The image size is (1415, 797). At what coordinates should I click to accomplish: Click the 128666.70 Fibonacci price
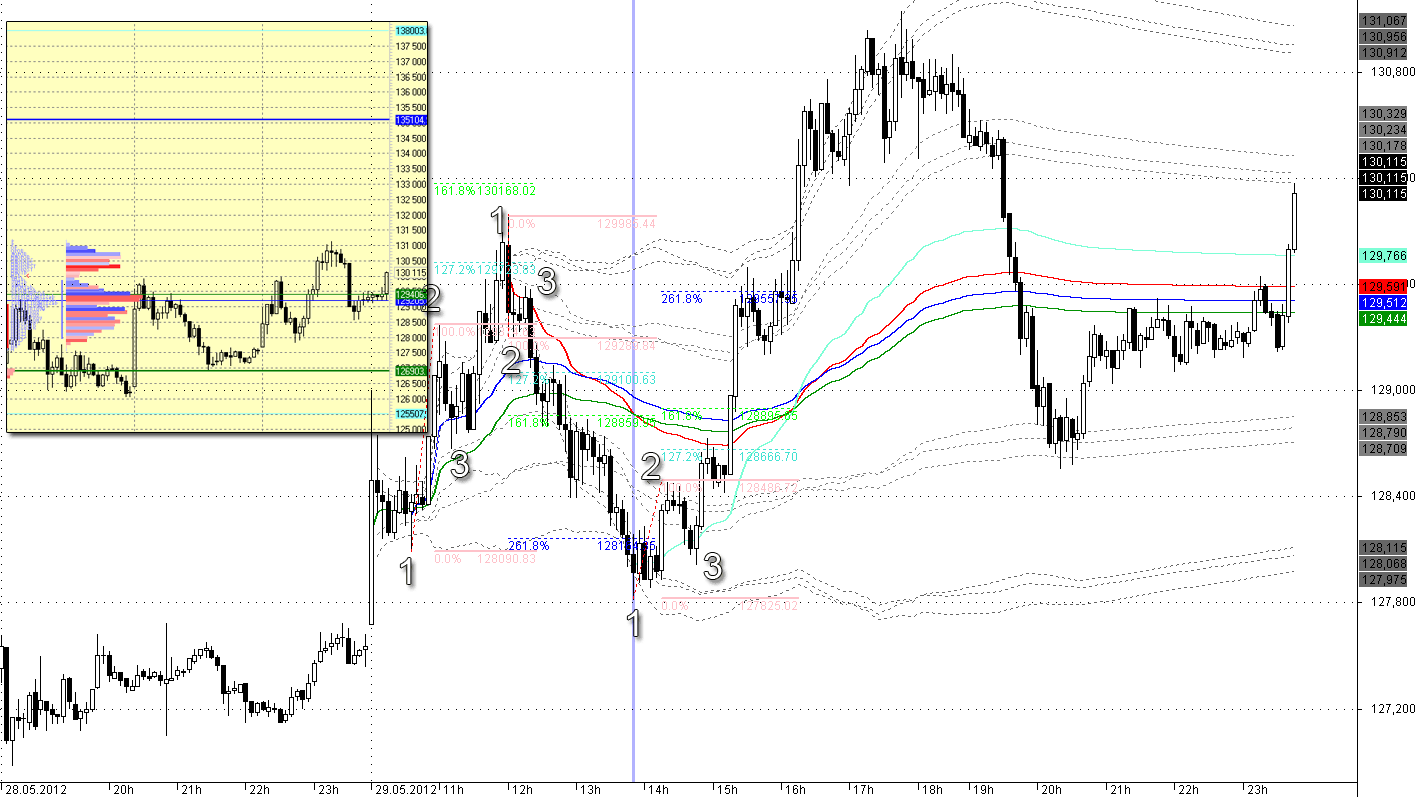[767, 456]
